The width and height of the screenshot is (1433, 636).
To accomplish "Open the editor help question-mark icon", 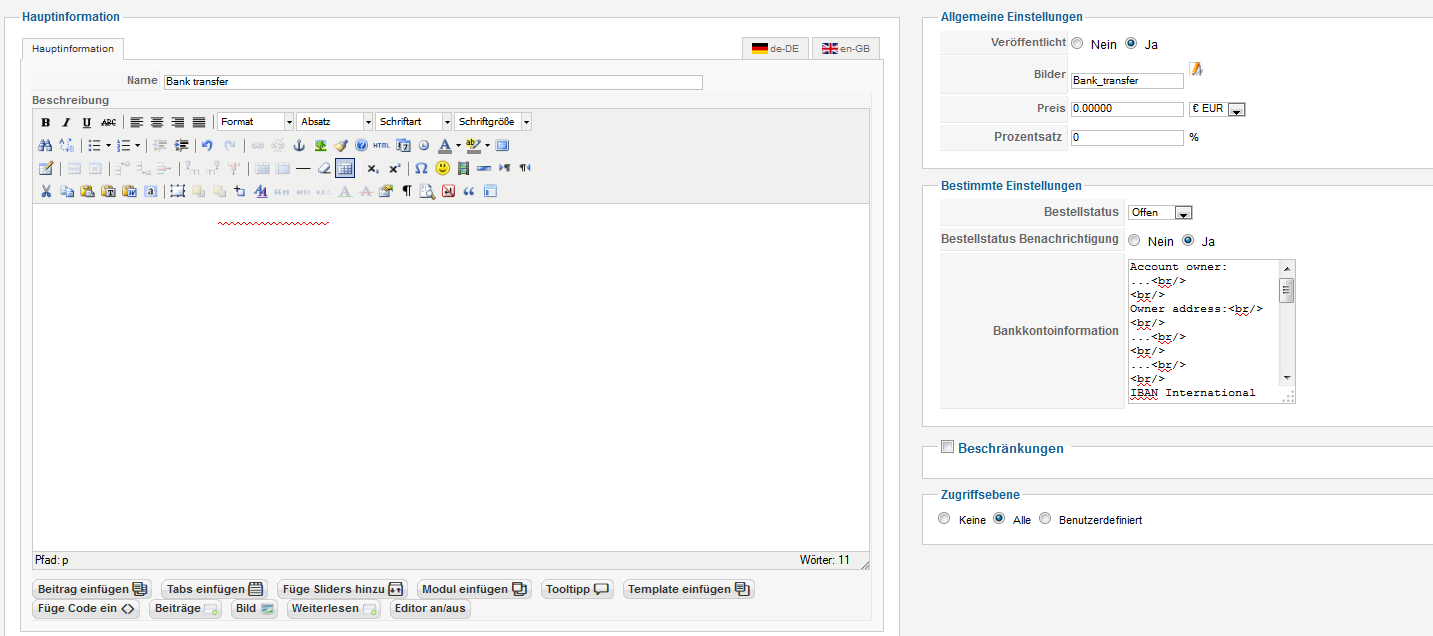I will pyautogui.click(x=361, y=145).
